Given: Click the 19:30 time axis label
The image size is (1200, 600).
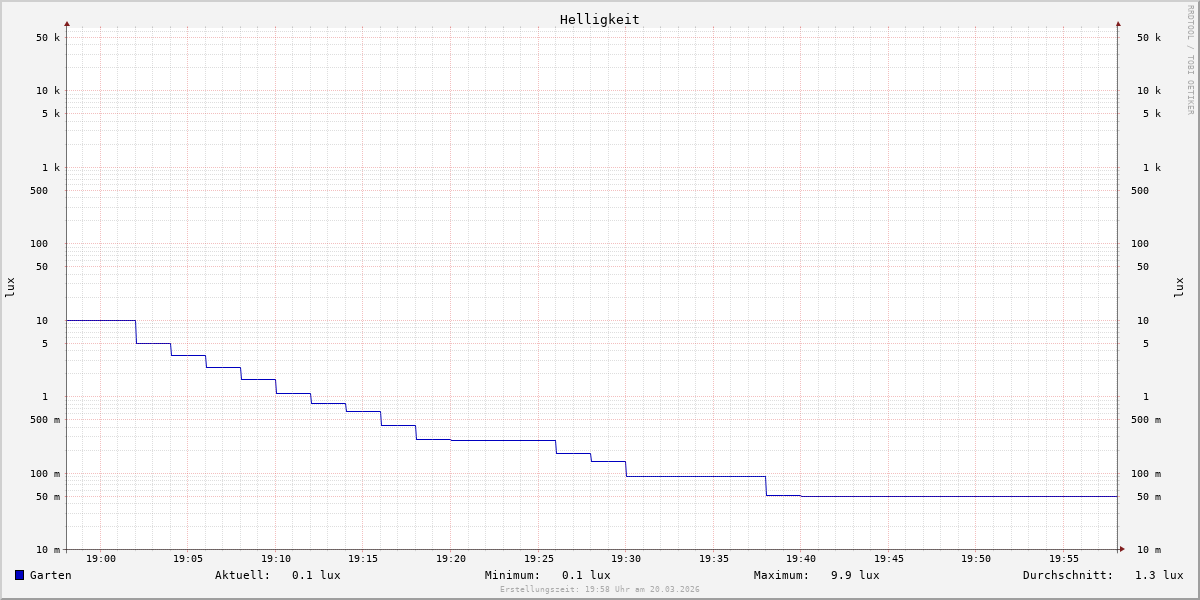Looking at the screenshot, I should click(626, 559).
